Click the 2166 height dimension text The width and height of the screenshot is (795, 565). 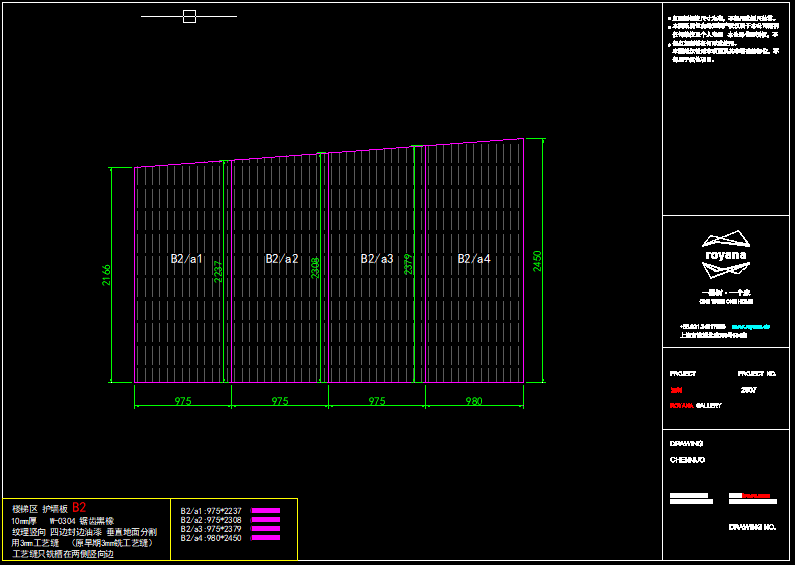pyautogui.click(x=106, y=275)
